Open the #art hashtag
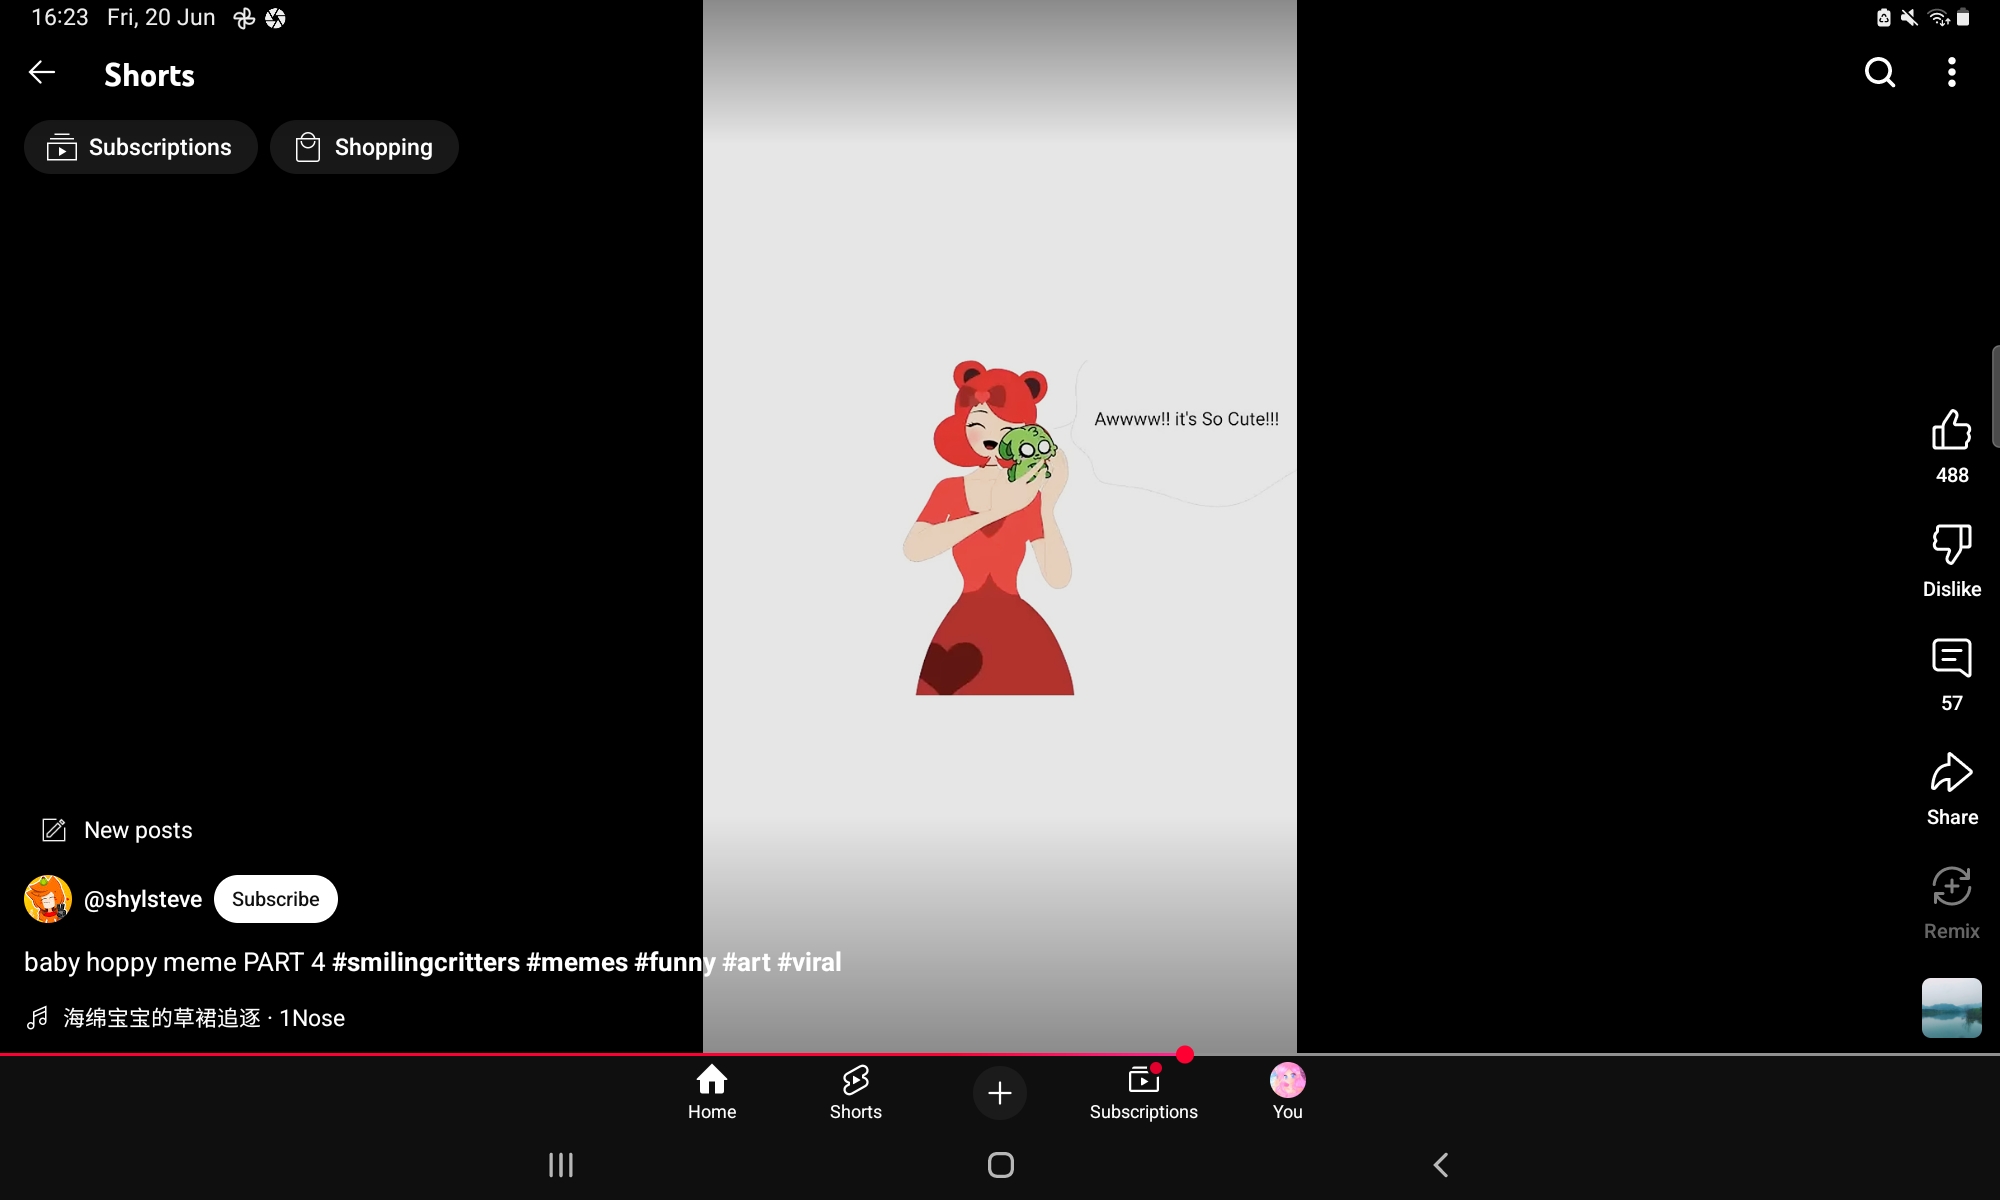2000x1200 pixels. tap(747, 962)
